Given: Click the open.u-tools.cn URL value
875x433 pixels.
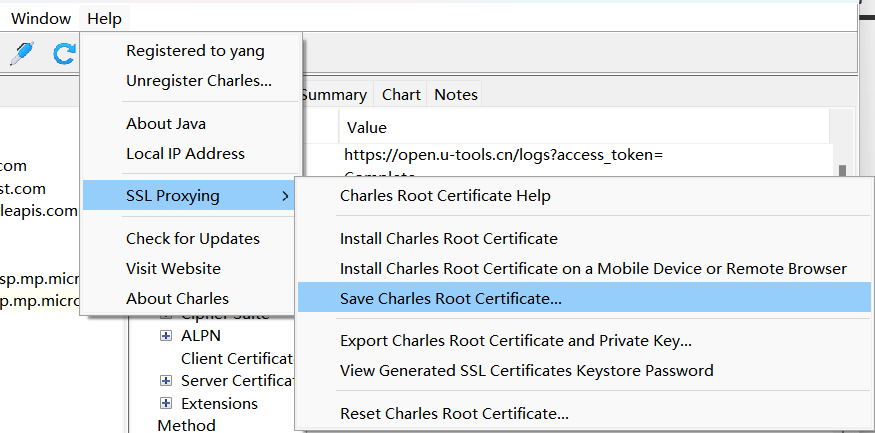Looking at the screenshot, I should tap(503, 155).
